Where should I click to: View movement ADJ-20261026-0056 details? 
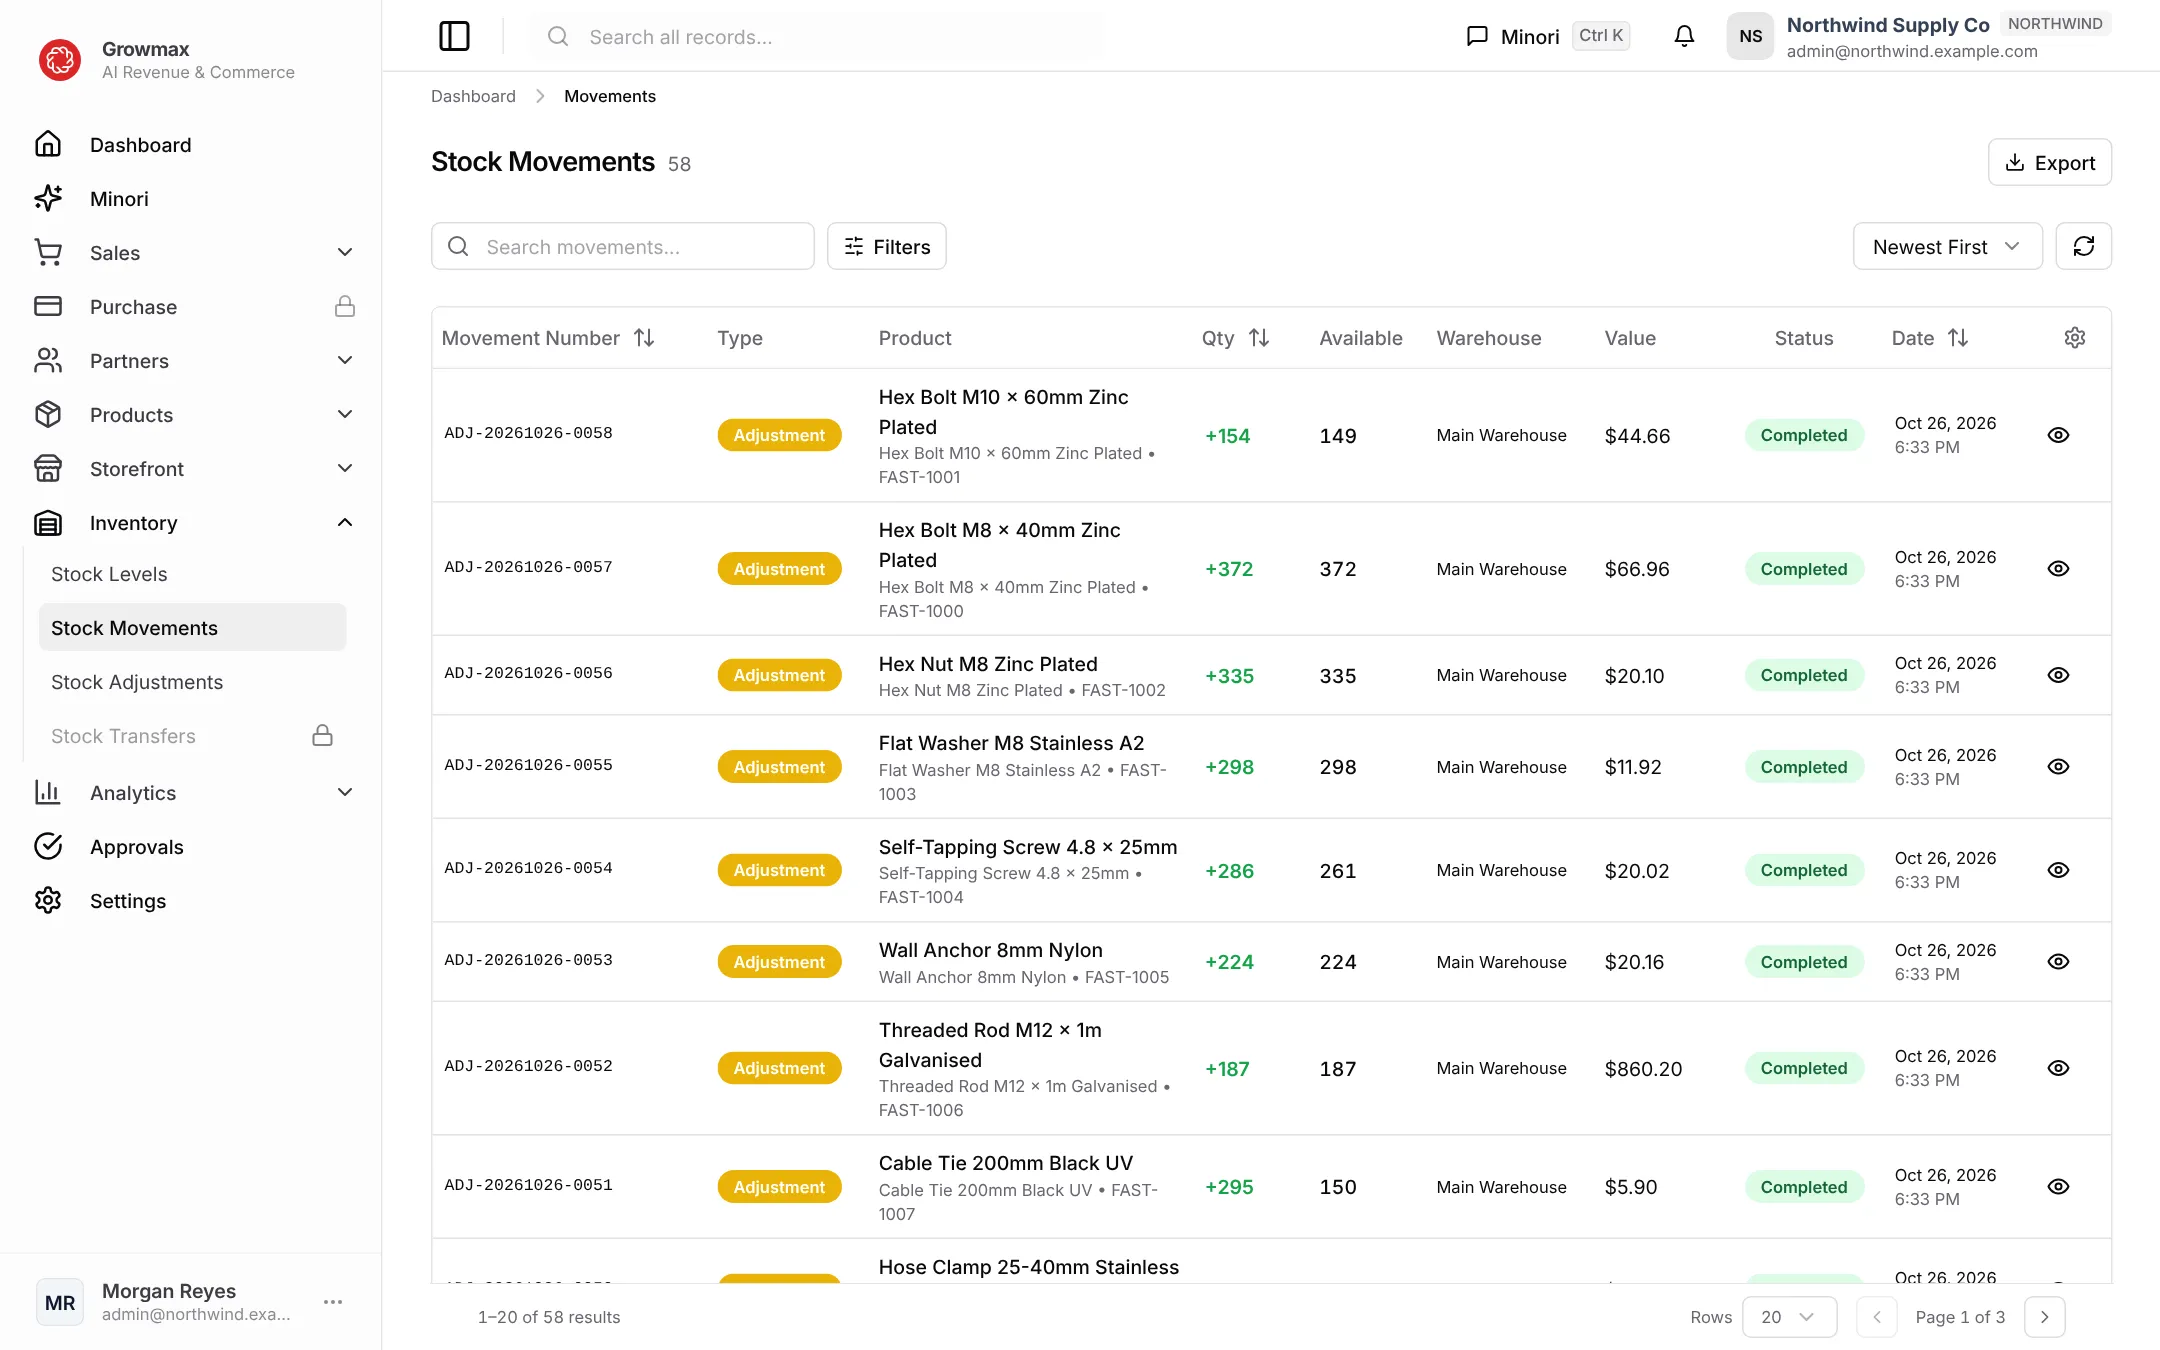point(2058,675)
